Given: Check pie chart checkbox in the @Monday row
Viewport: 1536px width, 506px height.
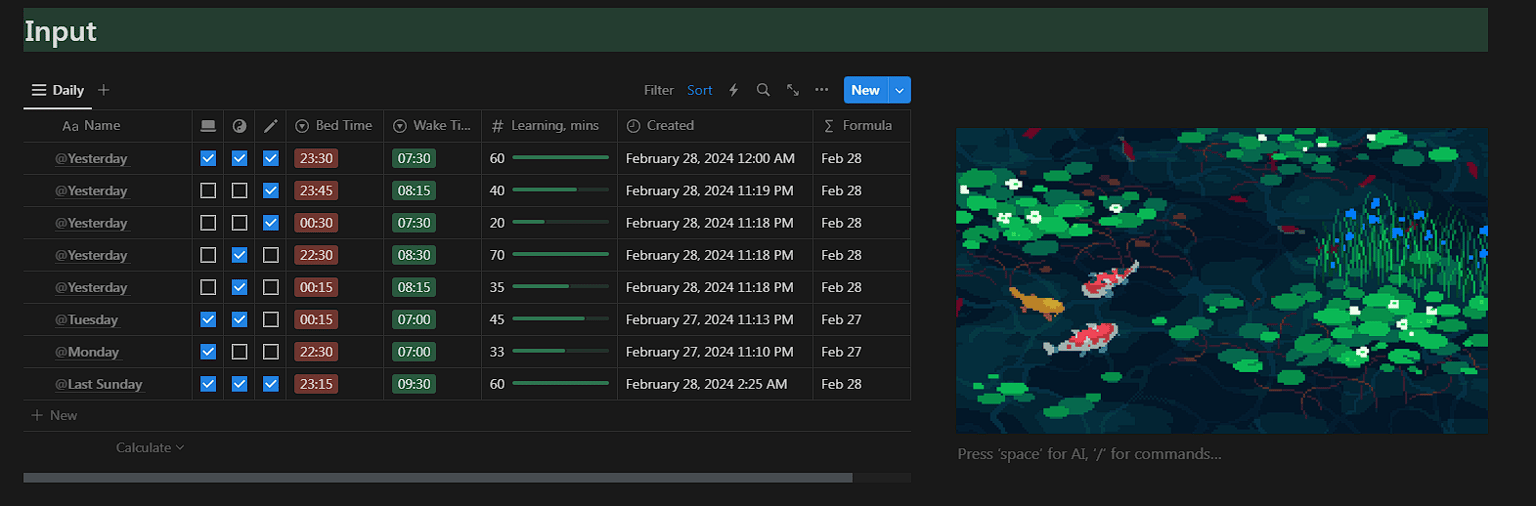Looking at the screenshot, I should (239, 352).
